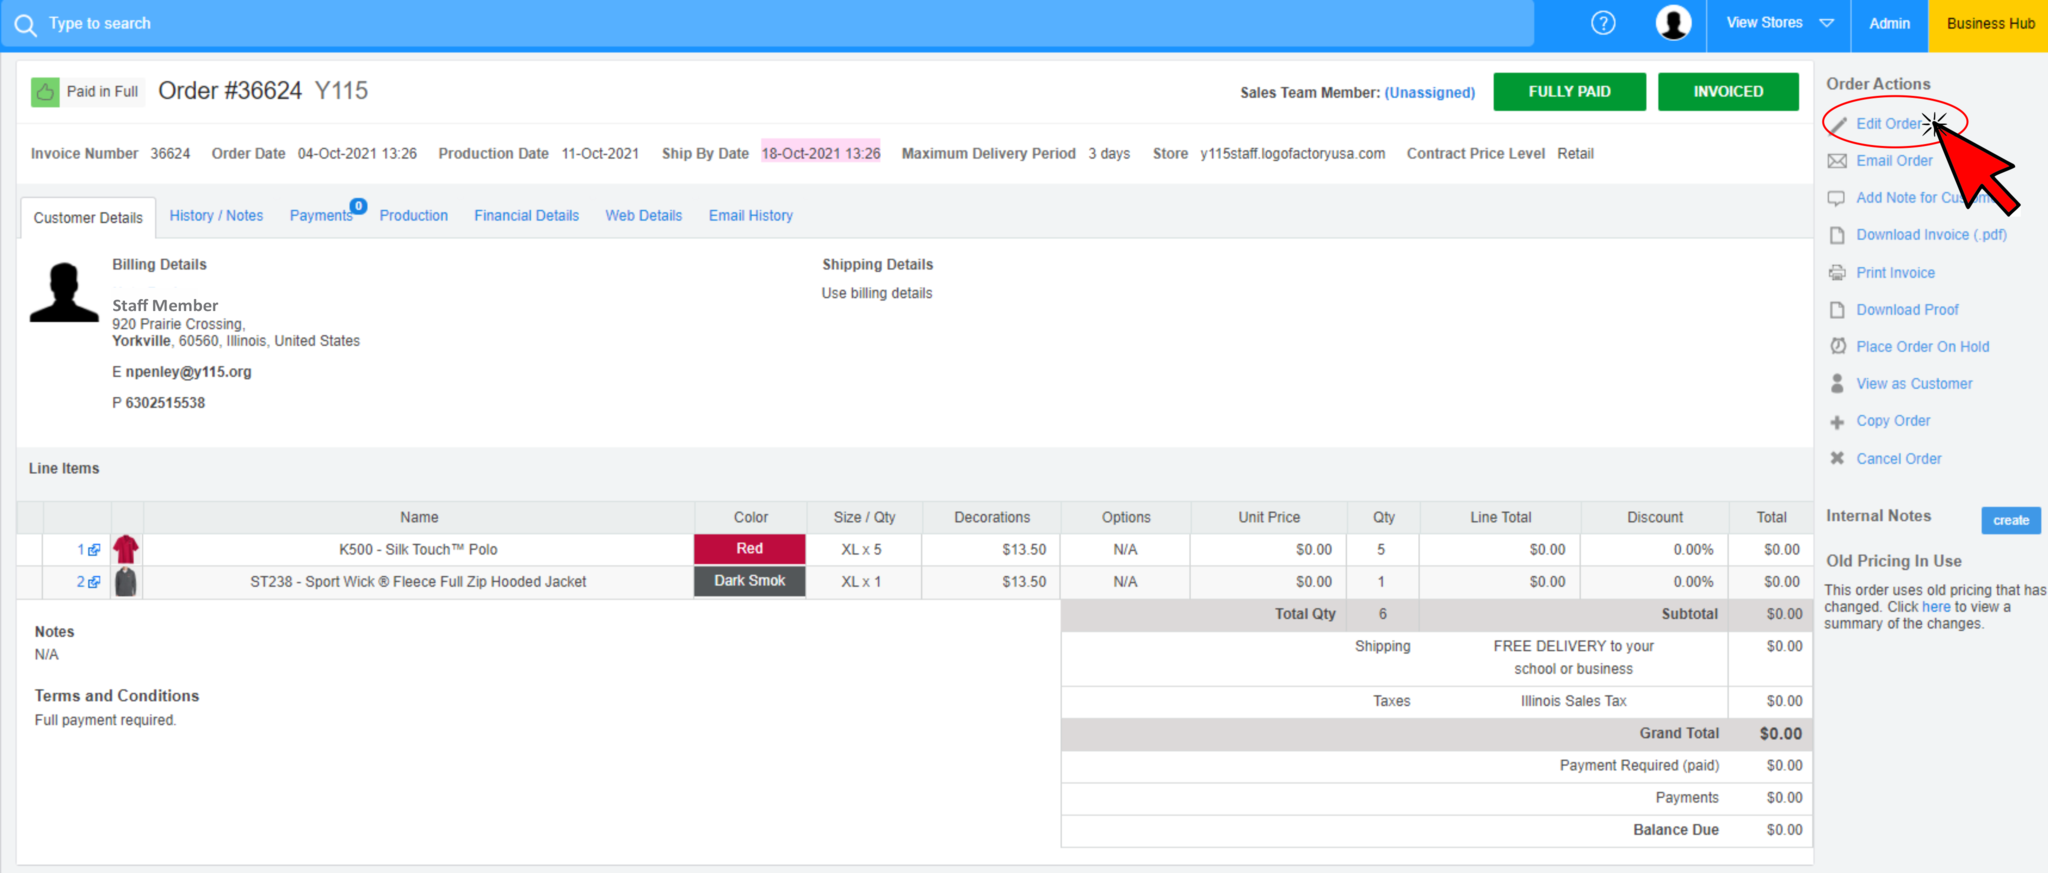
Task: Click the help question mark icon
Action: [x=1603, y=23]
